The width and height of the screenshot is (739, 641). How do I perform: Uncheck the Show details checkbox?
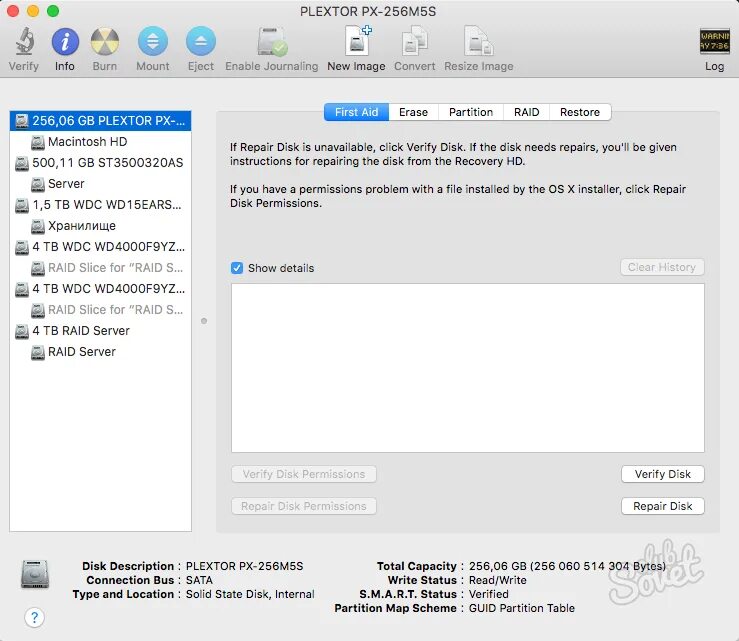(237, 268)
